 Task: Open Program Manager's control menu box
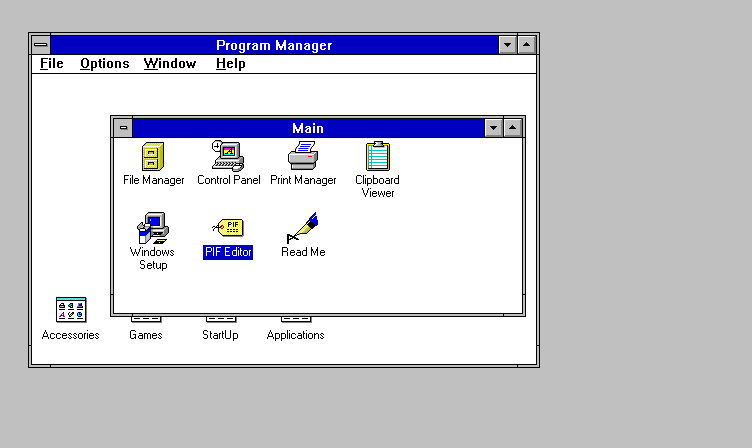tap(41, 45)
